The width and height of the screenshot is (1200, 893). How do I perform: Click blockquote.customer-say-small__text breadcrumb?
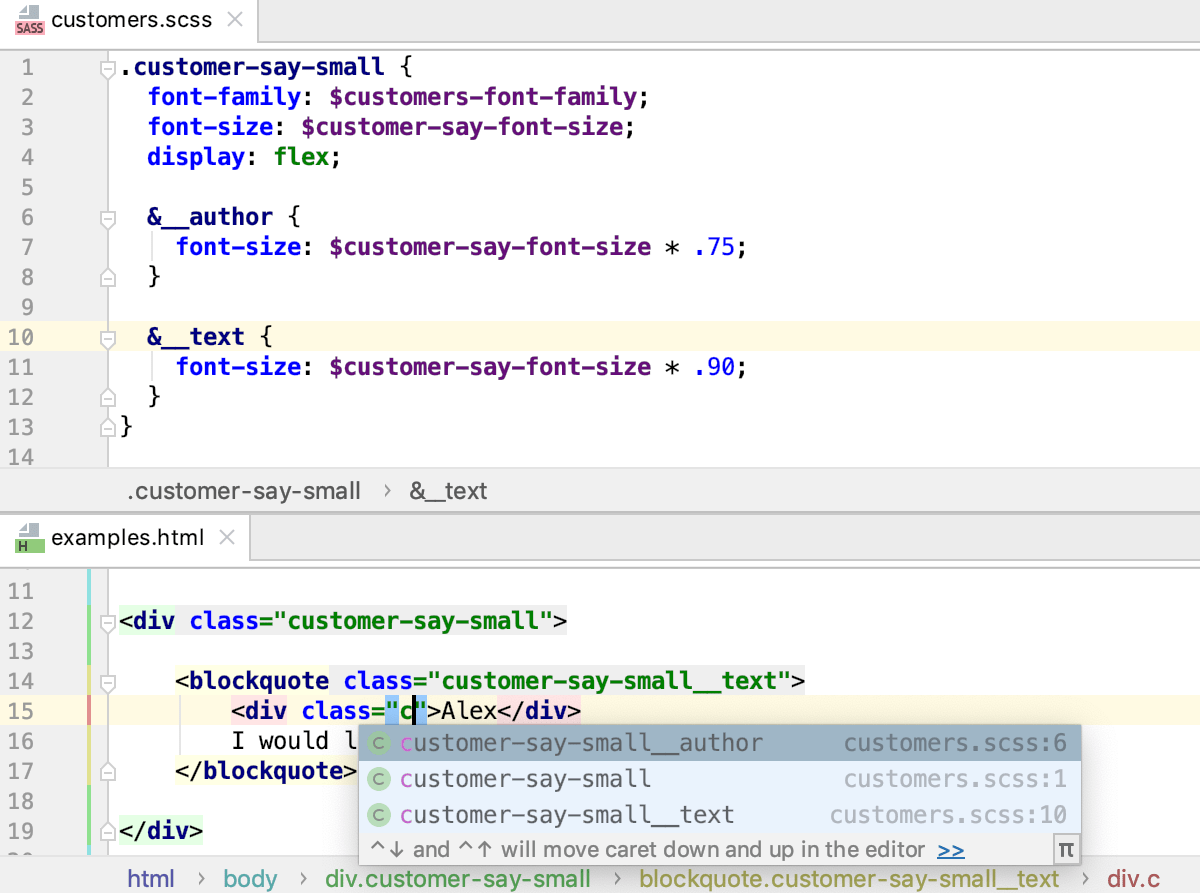pyautogui.click(x=849, y=879)
